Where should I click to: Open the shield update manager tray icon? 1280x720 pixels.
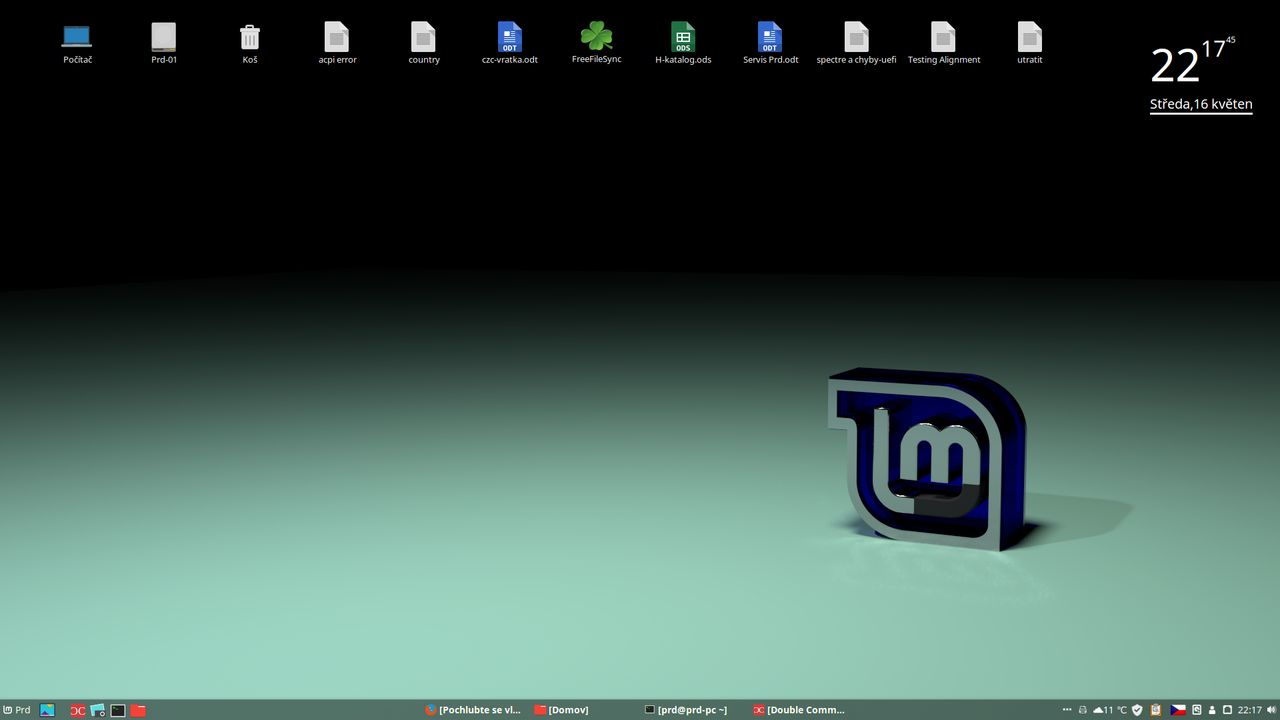[x=1137, y=710]
